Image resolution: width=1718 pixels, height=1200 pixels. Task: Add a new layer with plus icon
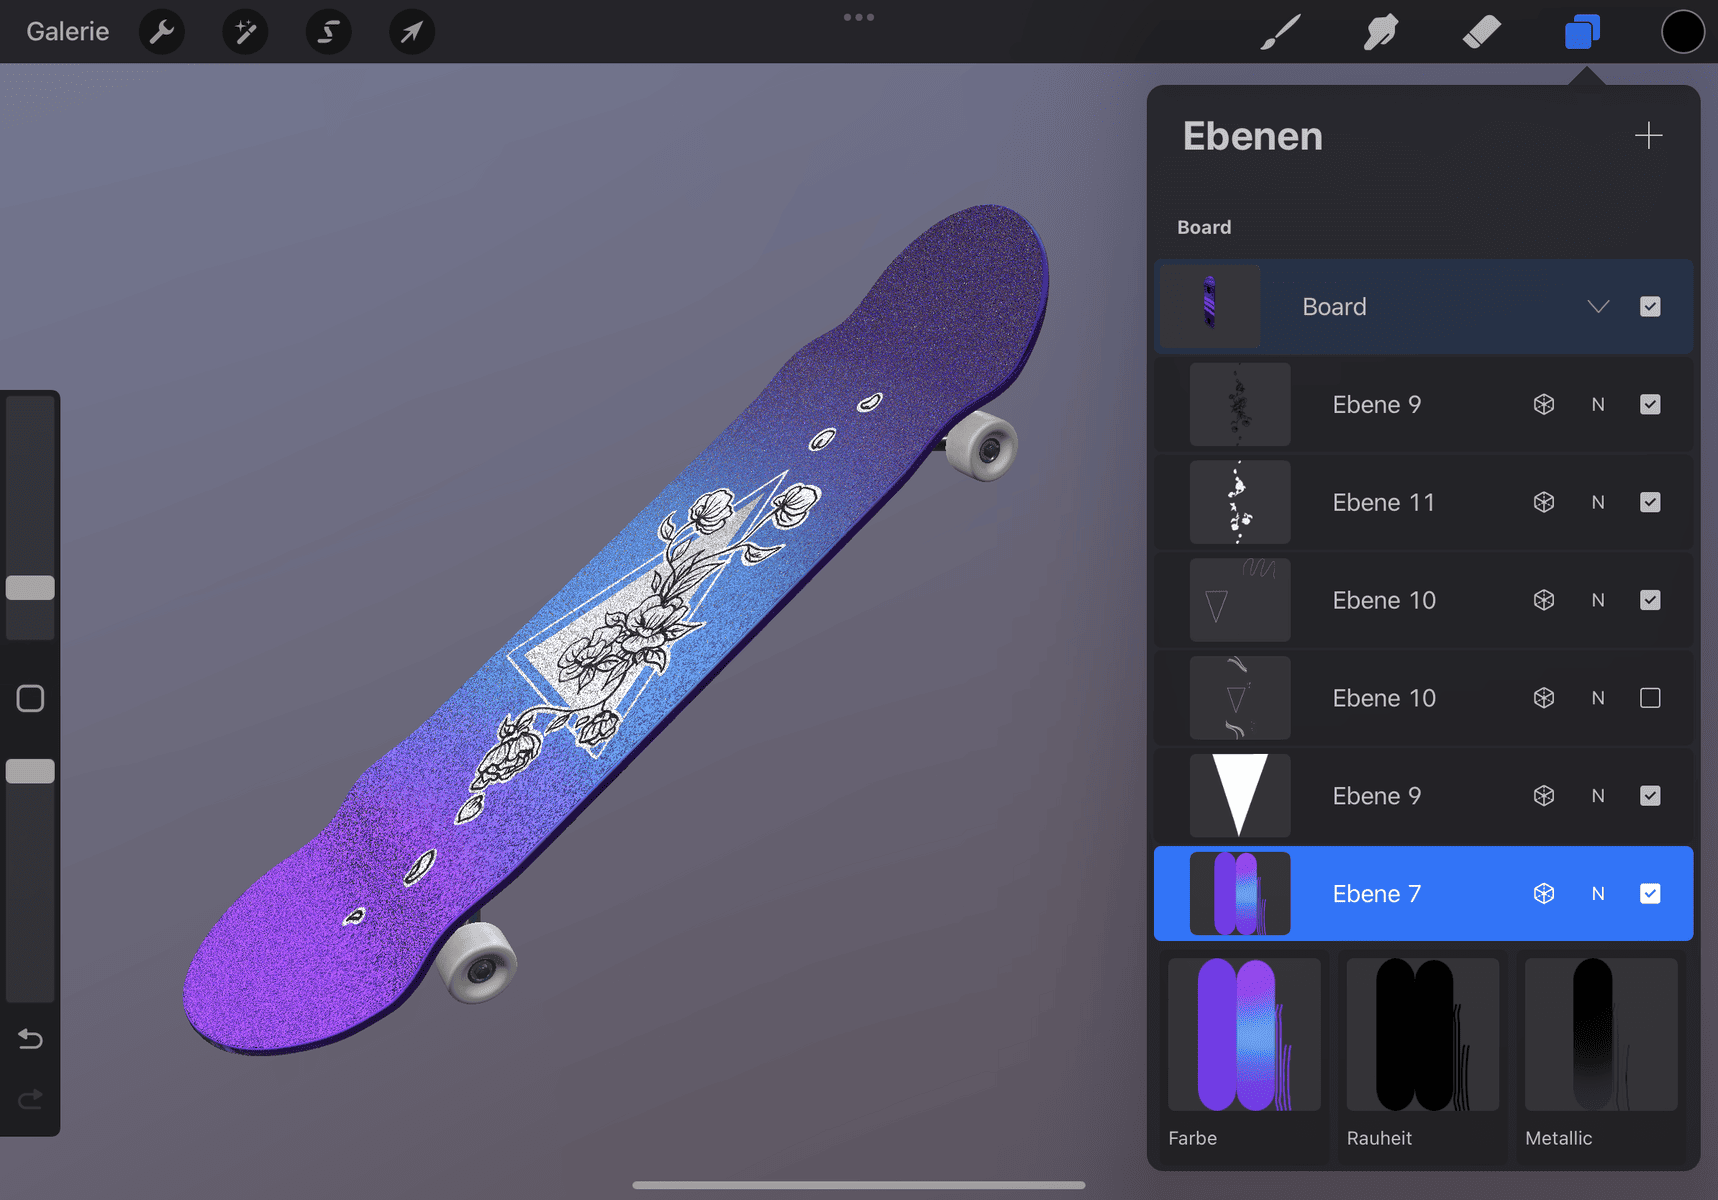(x=1648, y=135)
